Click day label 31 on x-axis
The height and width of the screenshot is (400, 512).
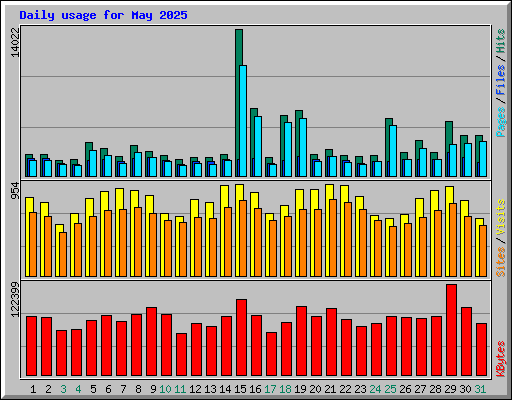(x=480, y=389)
